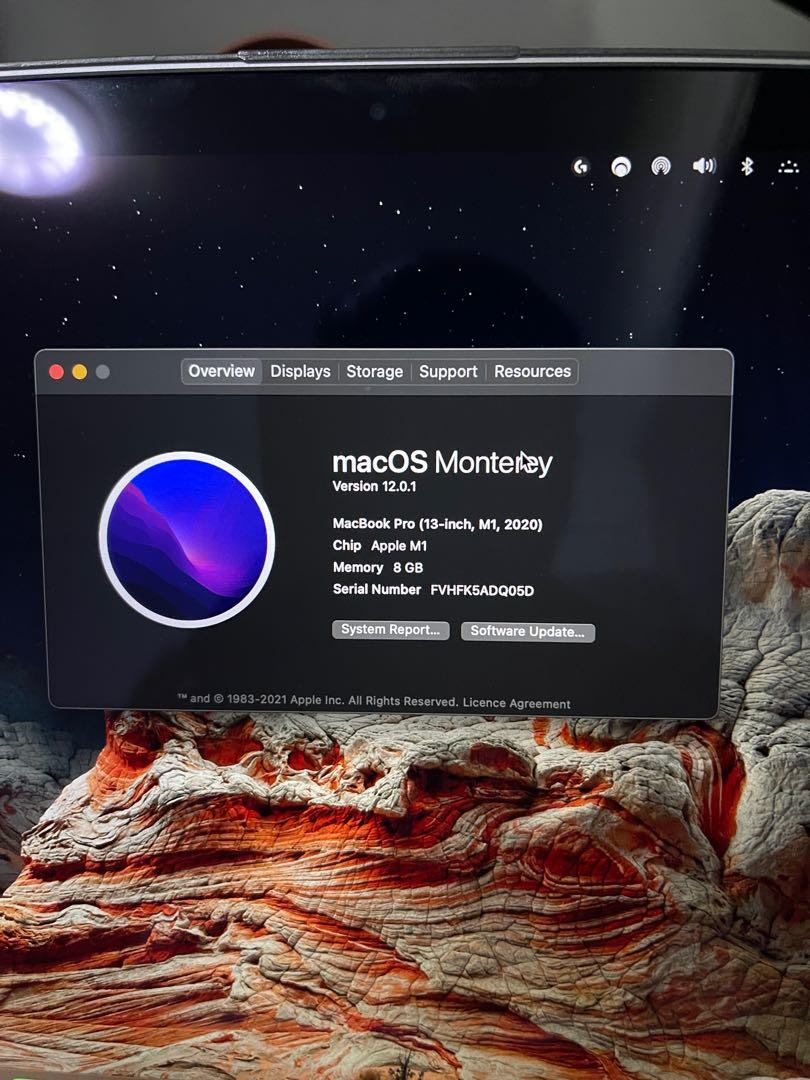Click the volume speaker icon in menu bar
This screenshot has height=1080, width=810.
[703, 166]
